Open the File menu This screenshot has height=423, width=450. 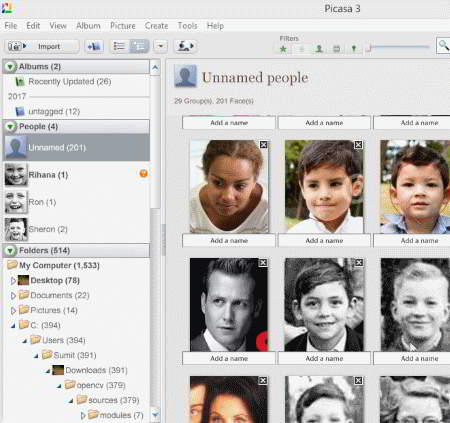(11, 26)
